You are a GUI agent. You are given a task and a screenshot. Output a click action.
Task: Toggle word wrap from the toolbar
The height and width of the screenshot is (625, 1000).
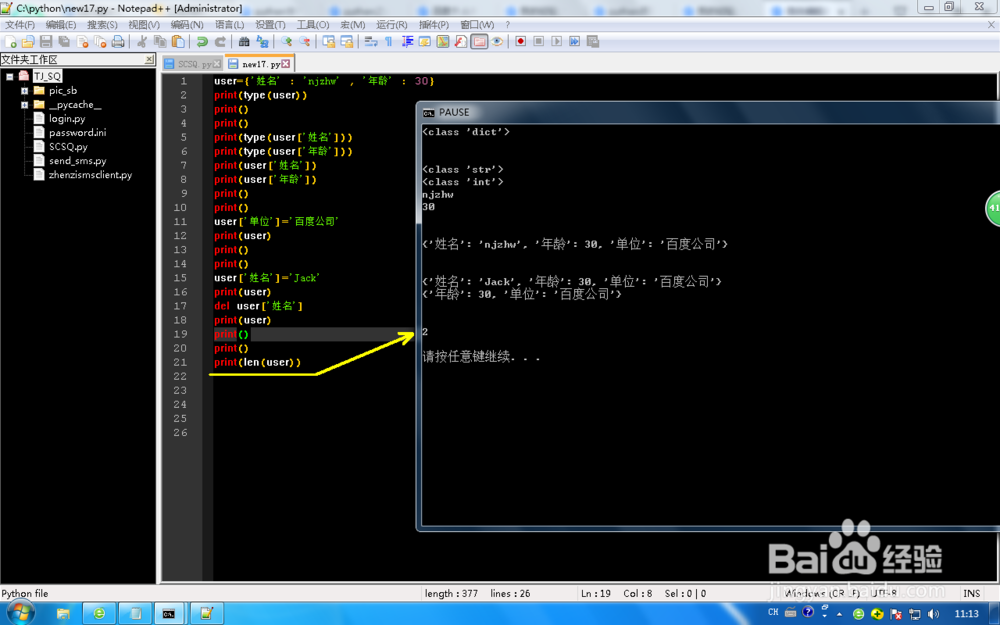370,42
